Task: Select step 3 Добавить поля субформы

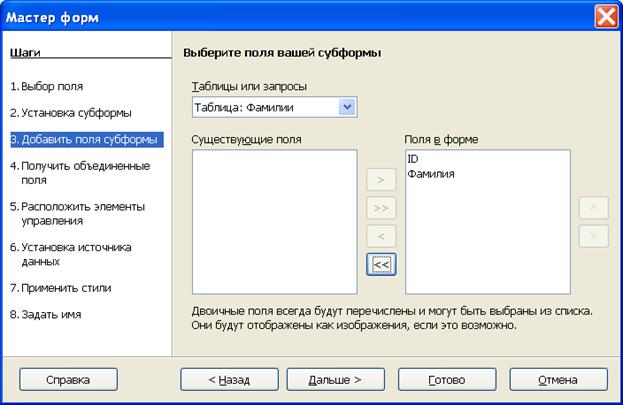Action: coord(84,139)
